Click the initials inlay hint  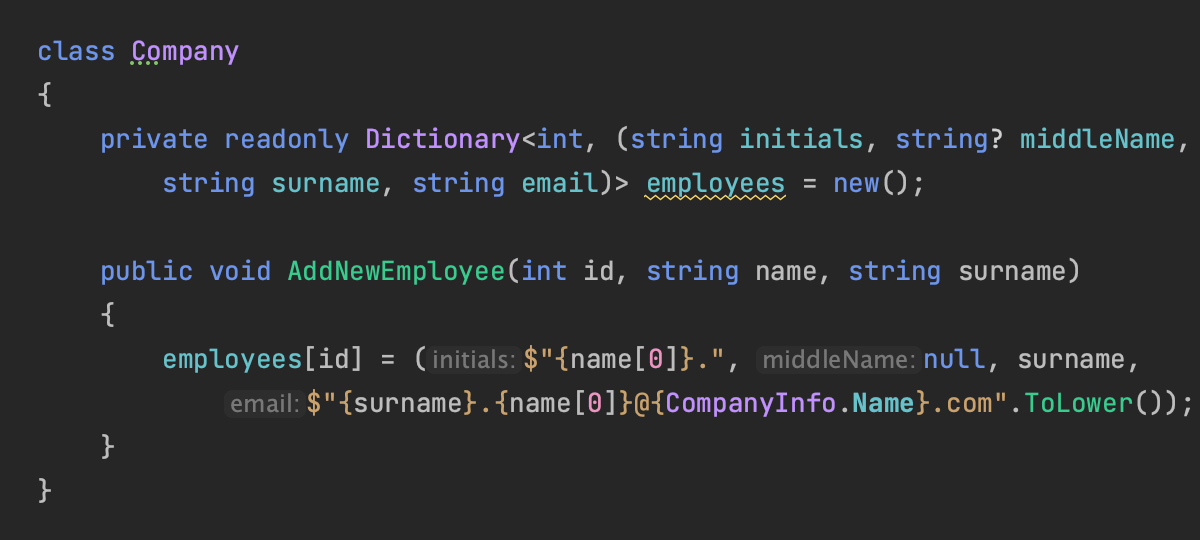(474, 360)
